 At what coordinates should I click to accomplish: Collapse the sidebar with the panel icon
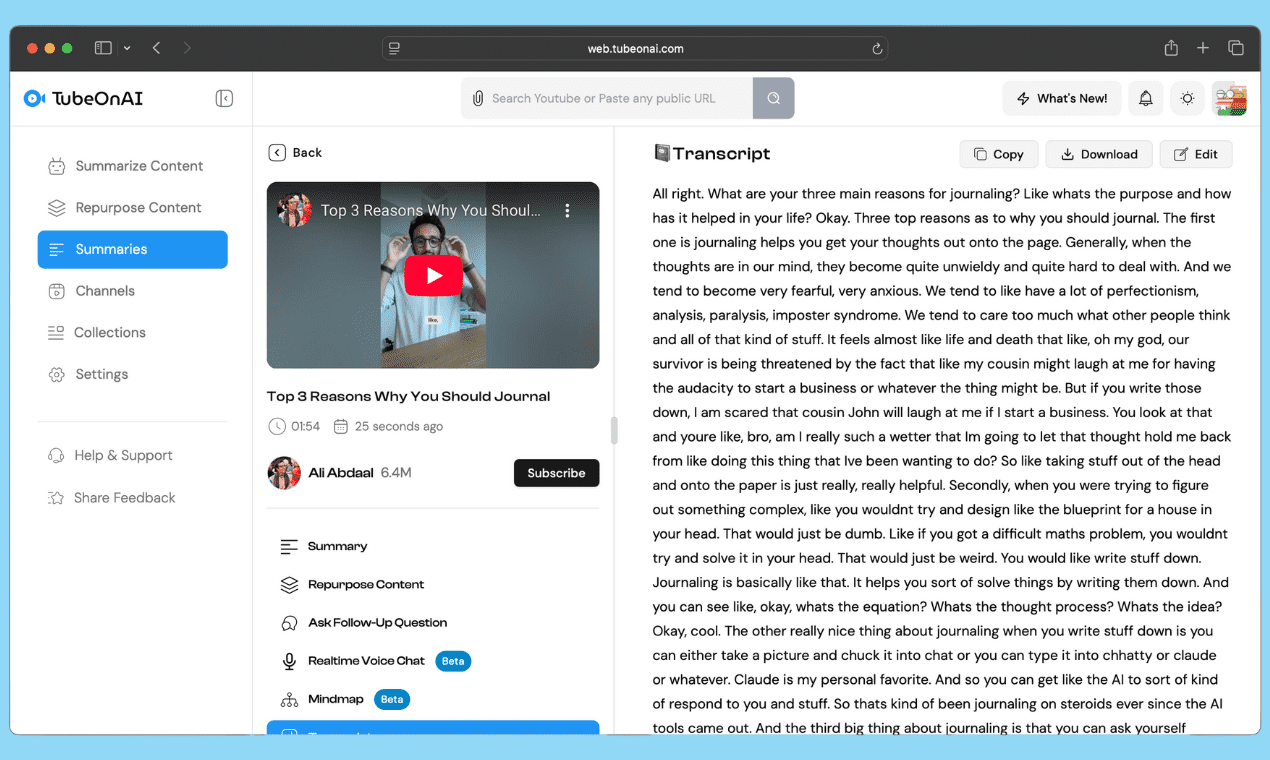224,98
